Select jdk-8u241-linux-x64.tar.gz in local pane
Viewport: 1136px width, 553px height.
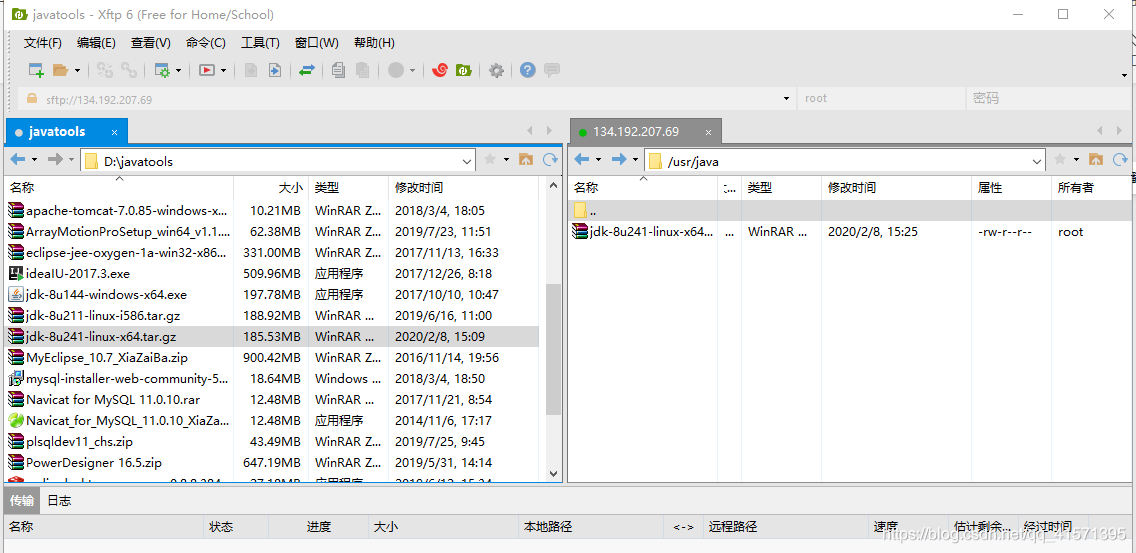[272, 336]
